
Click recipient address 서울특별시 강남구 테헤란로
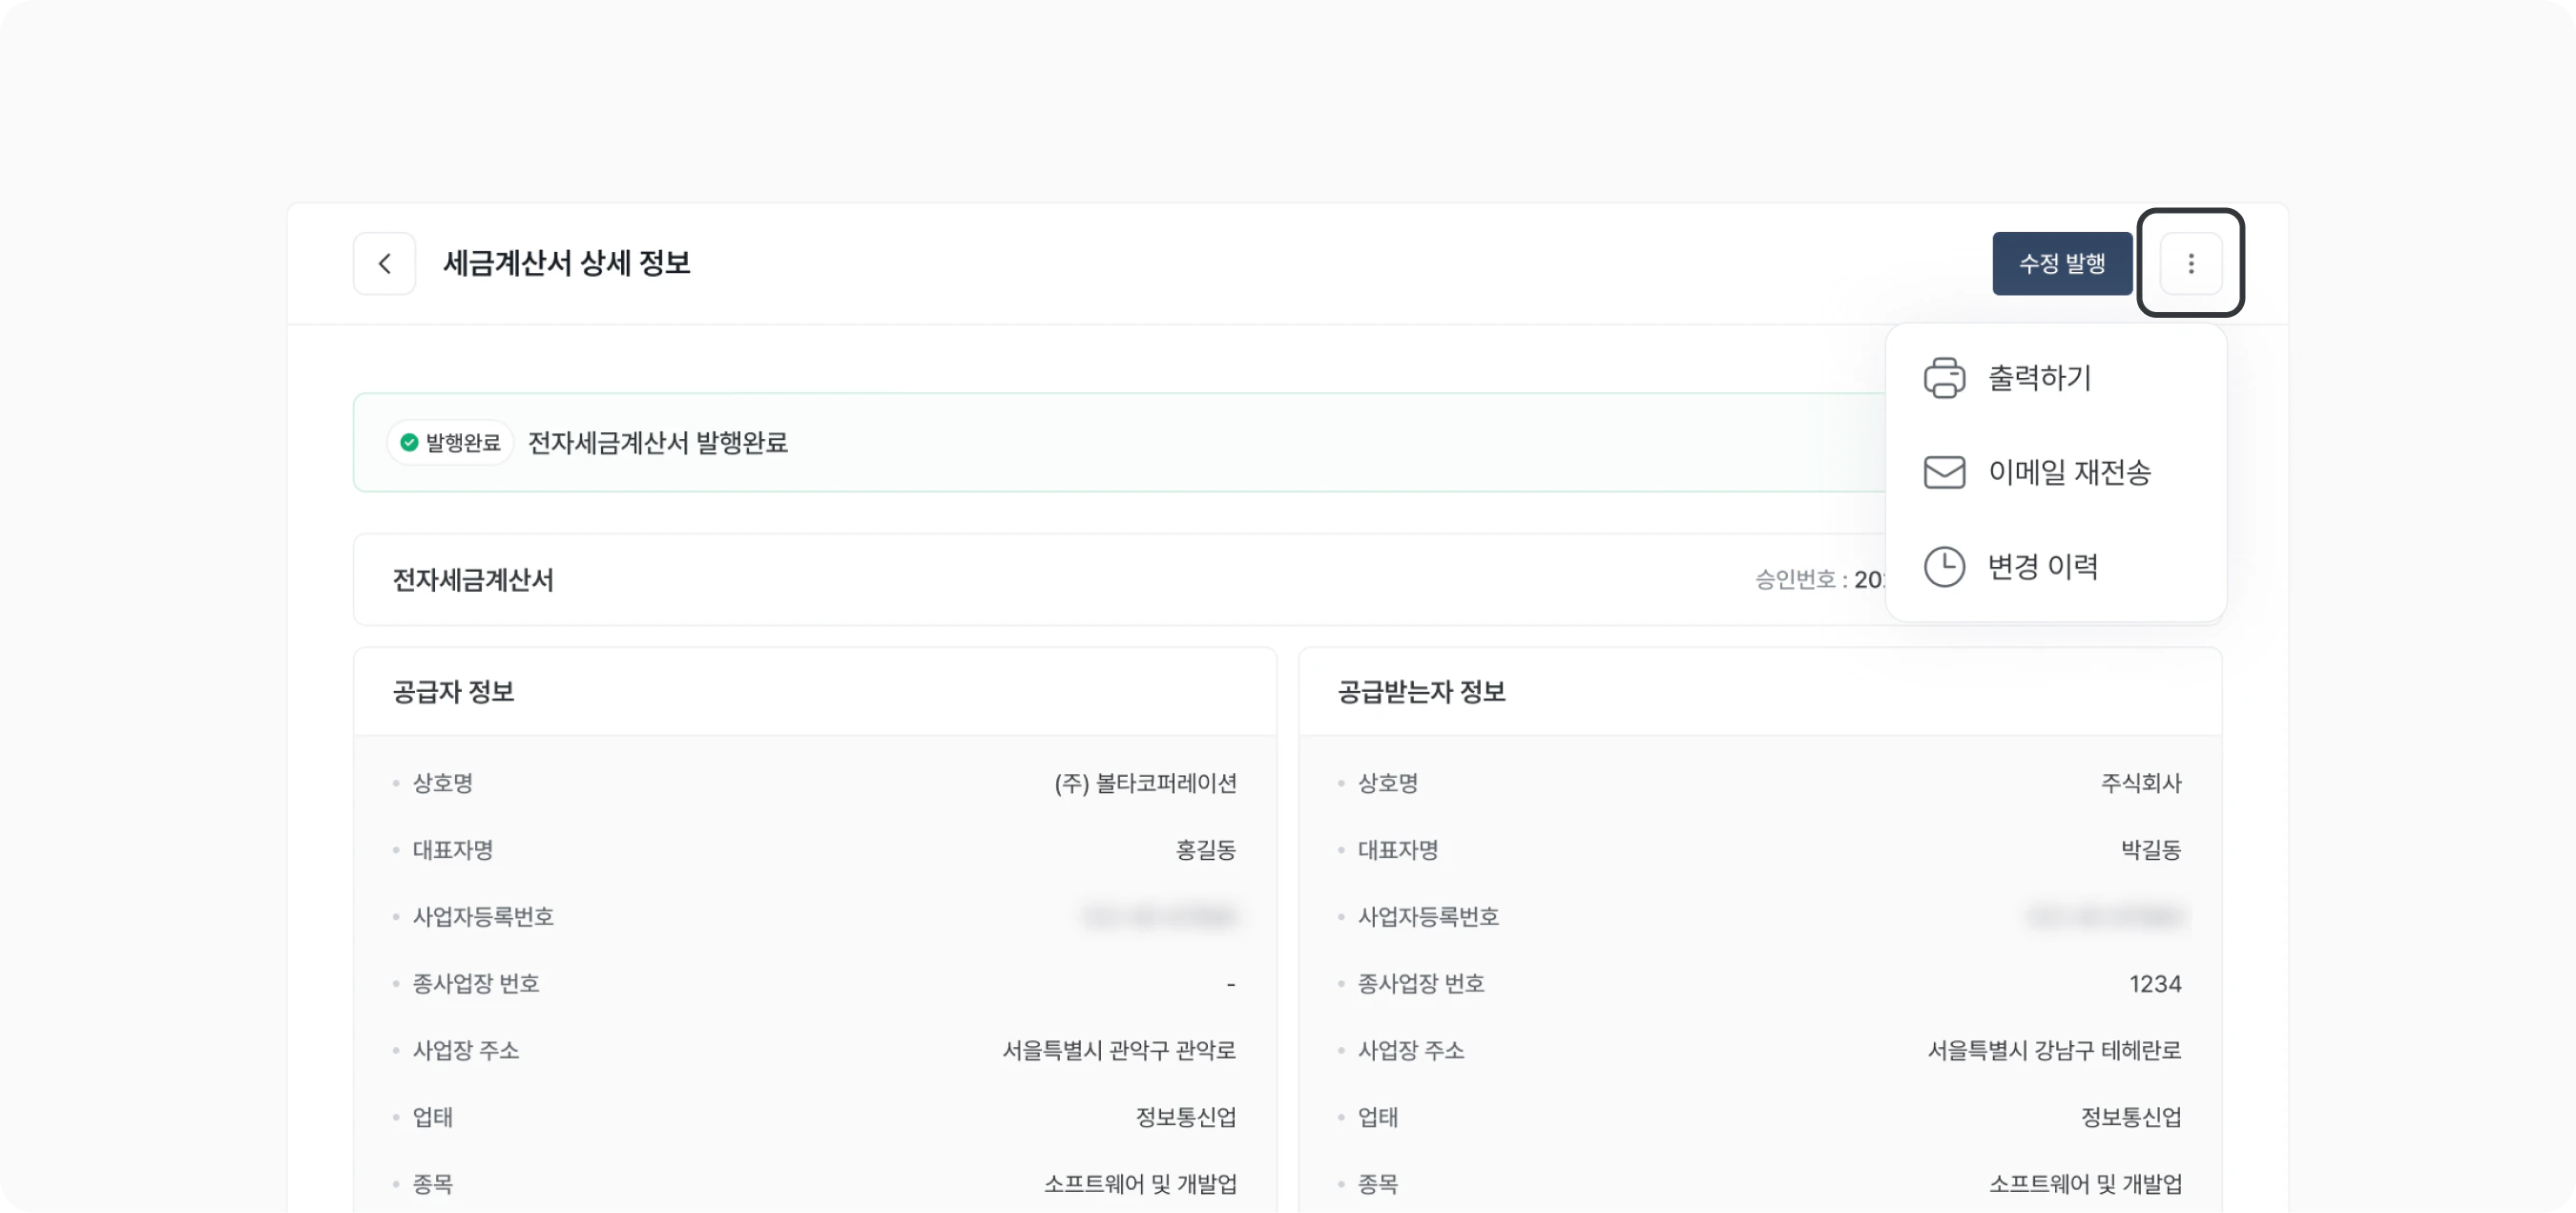[2055, 1050]
